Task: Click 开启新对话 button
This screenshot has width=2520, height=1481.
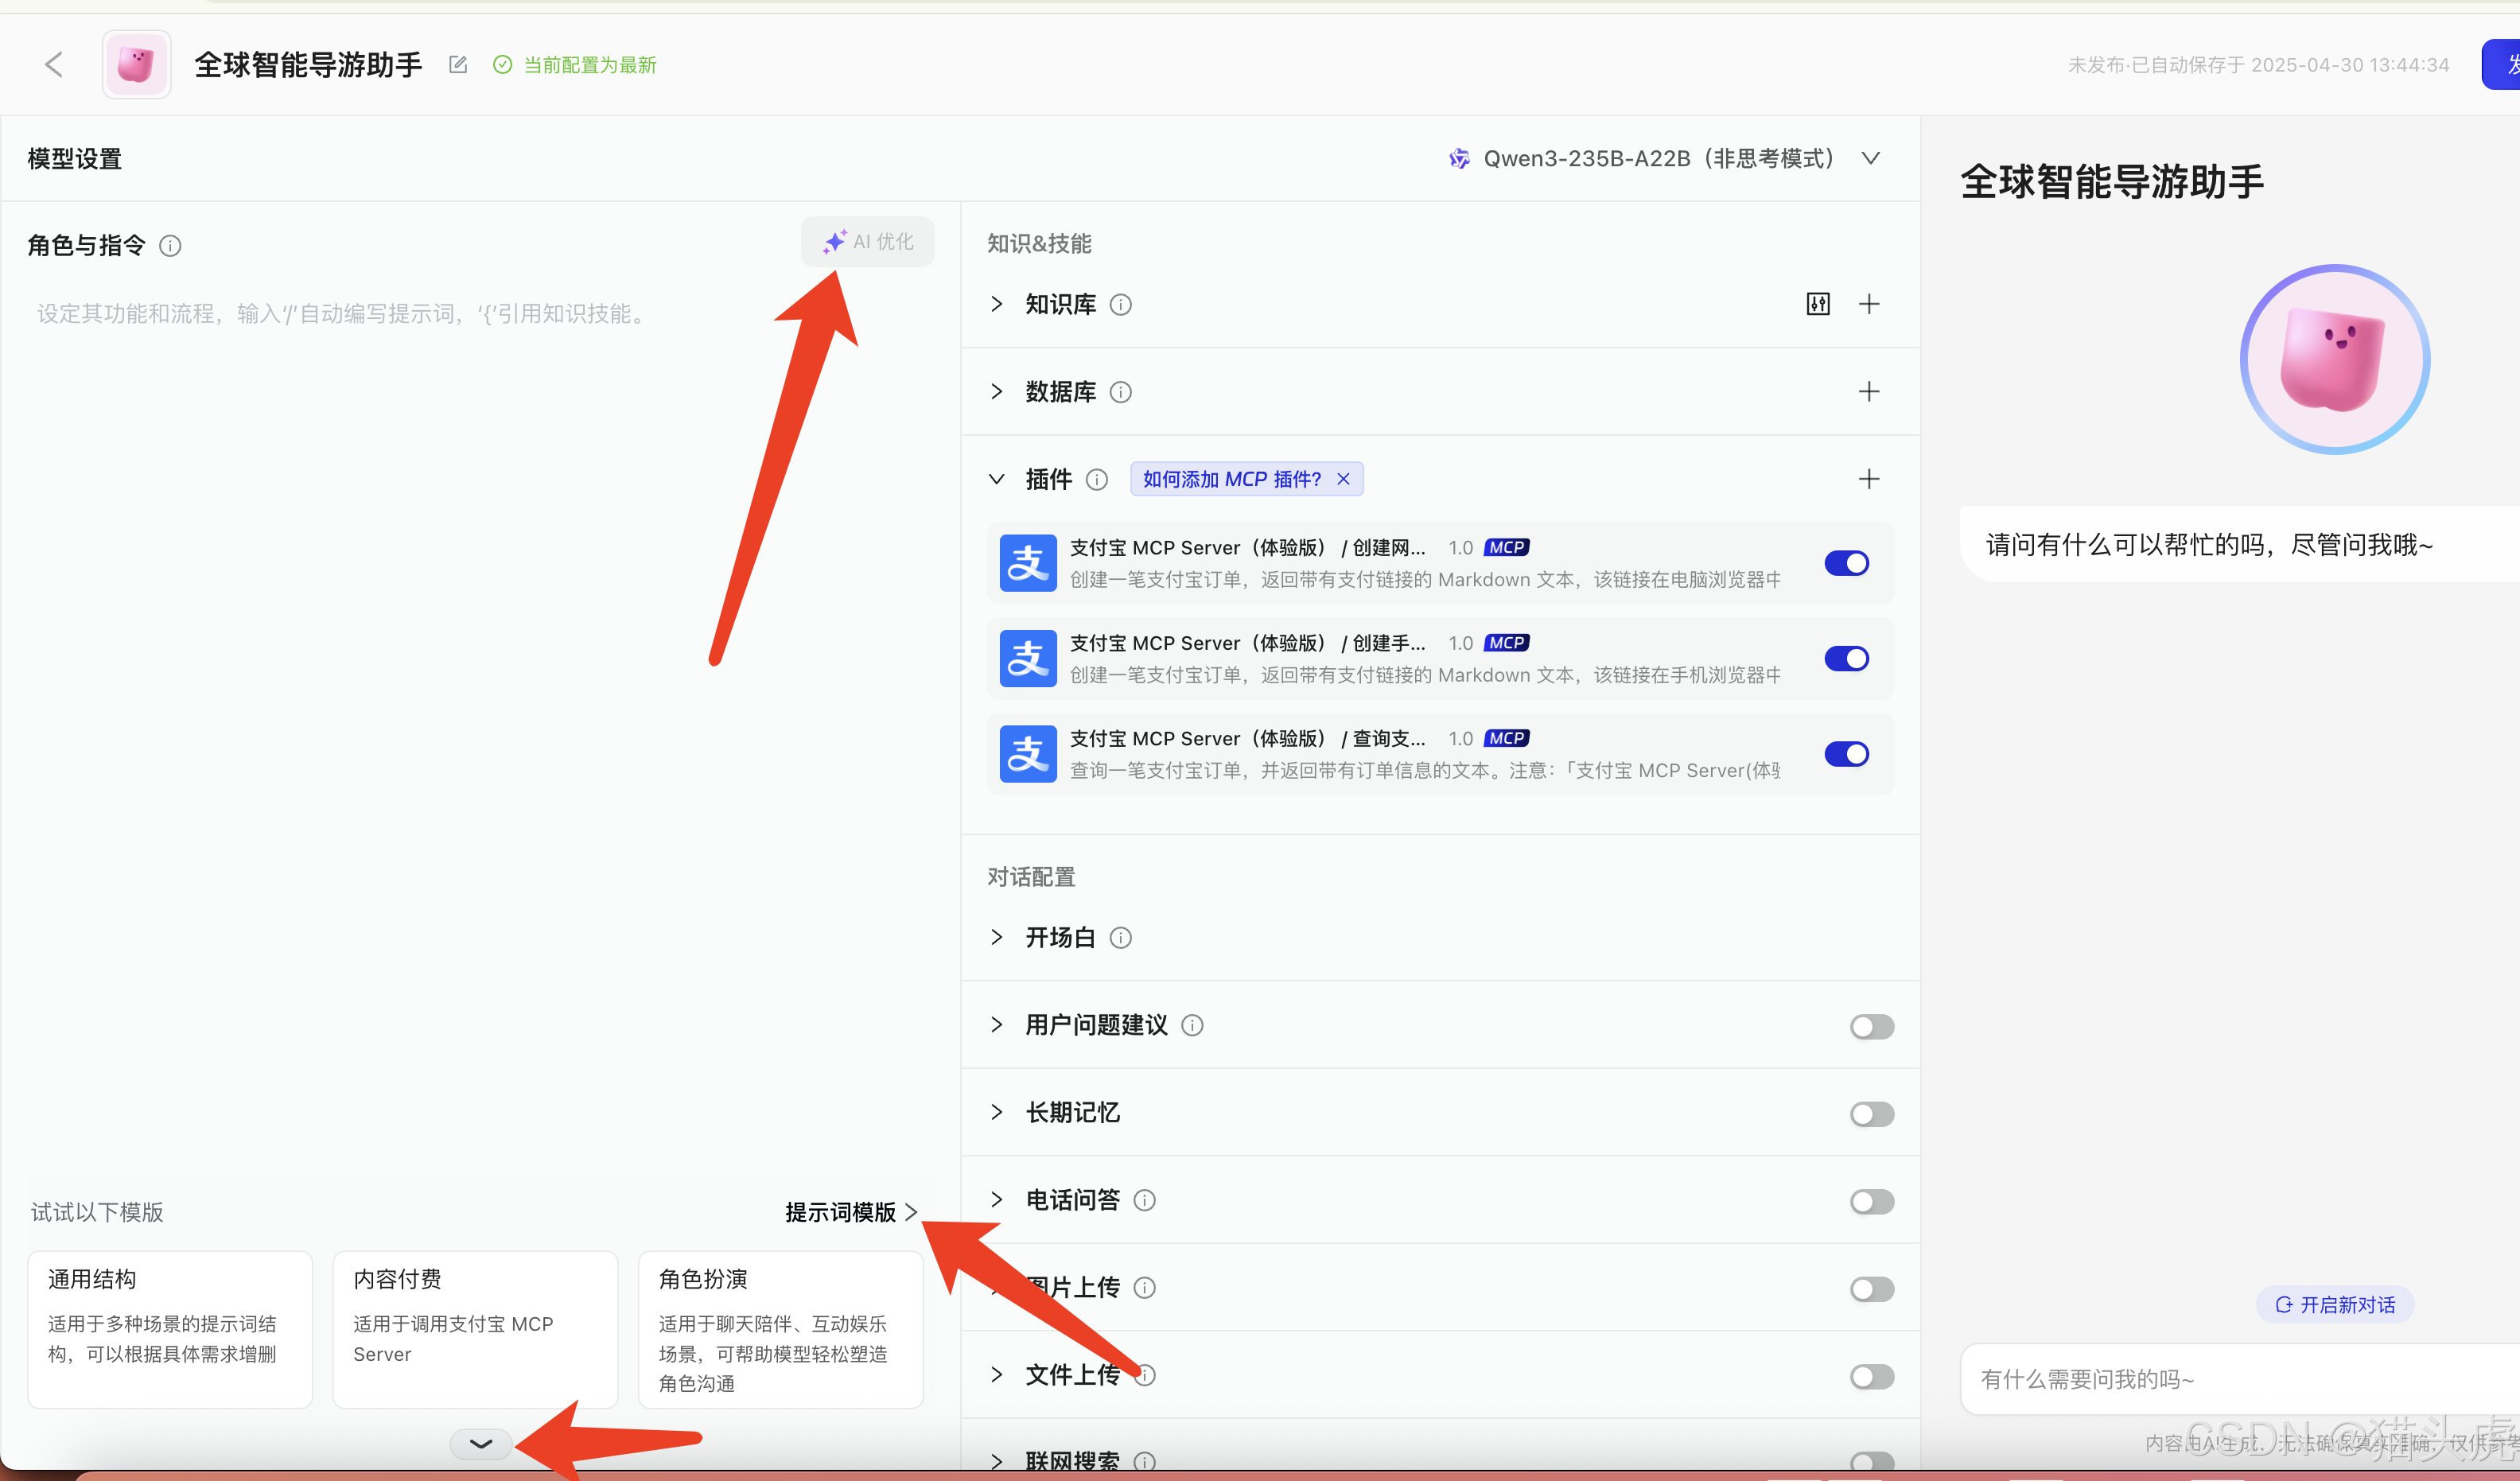Action: (x=2335, y=1305)
